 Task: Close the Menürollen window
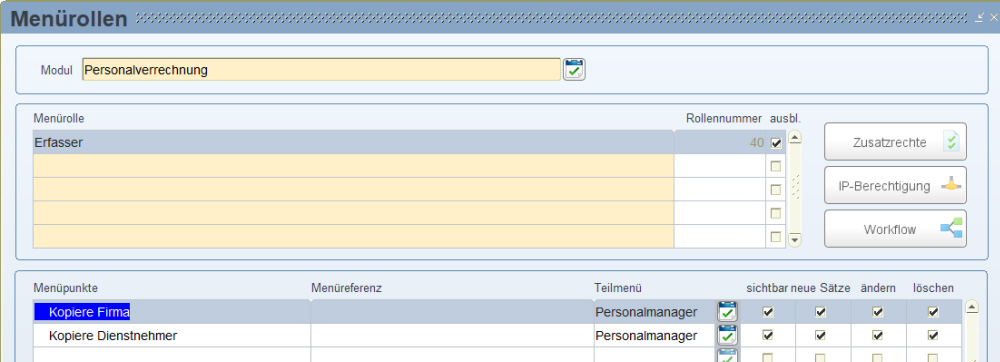point(993,18)
